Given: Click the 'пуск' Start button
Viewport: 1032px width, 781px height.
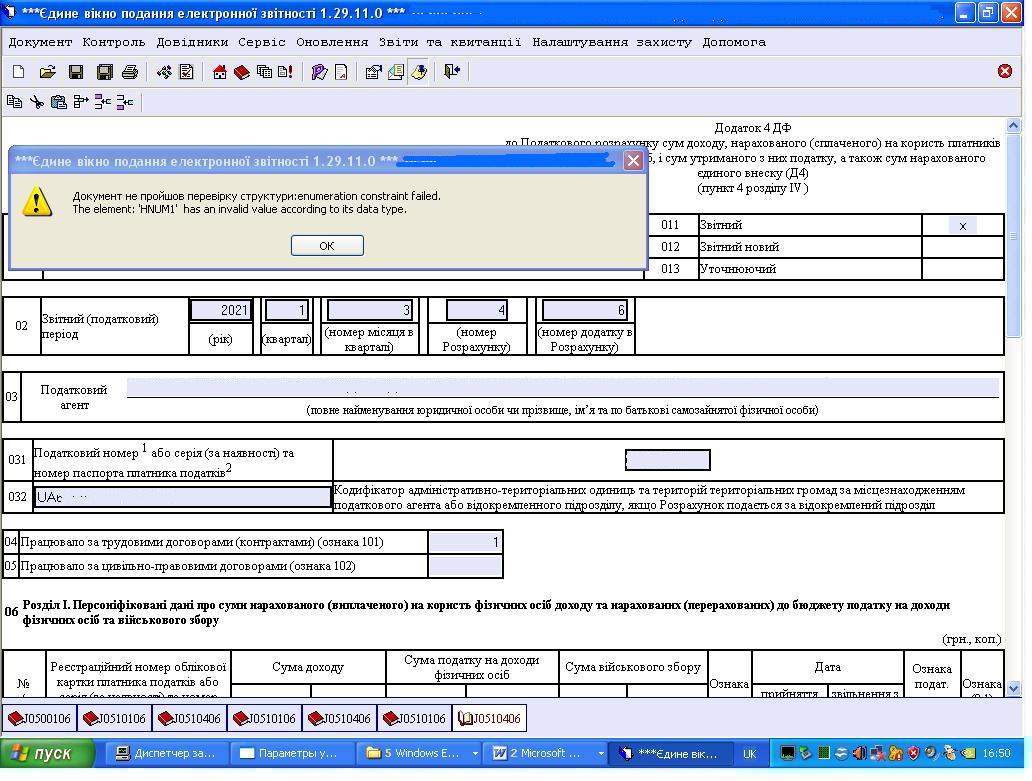Looking at the screenshot, I should 48,753.
